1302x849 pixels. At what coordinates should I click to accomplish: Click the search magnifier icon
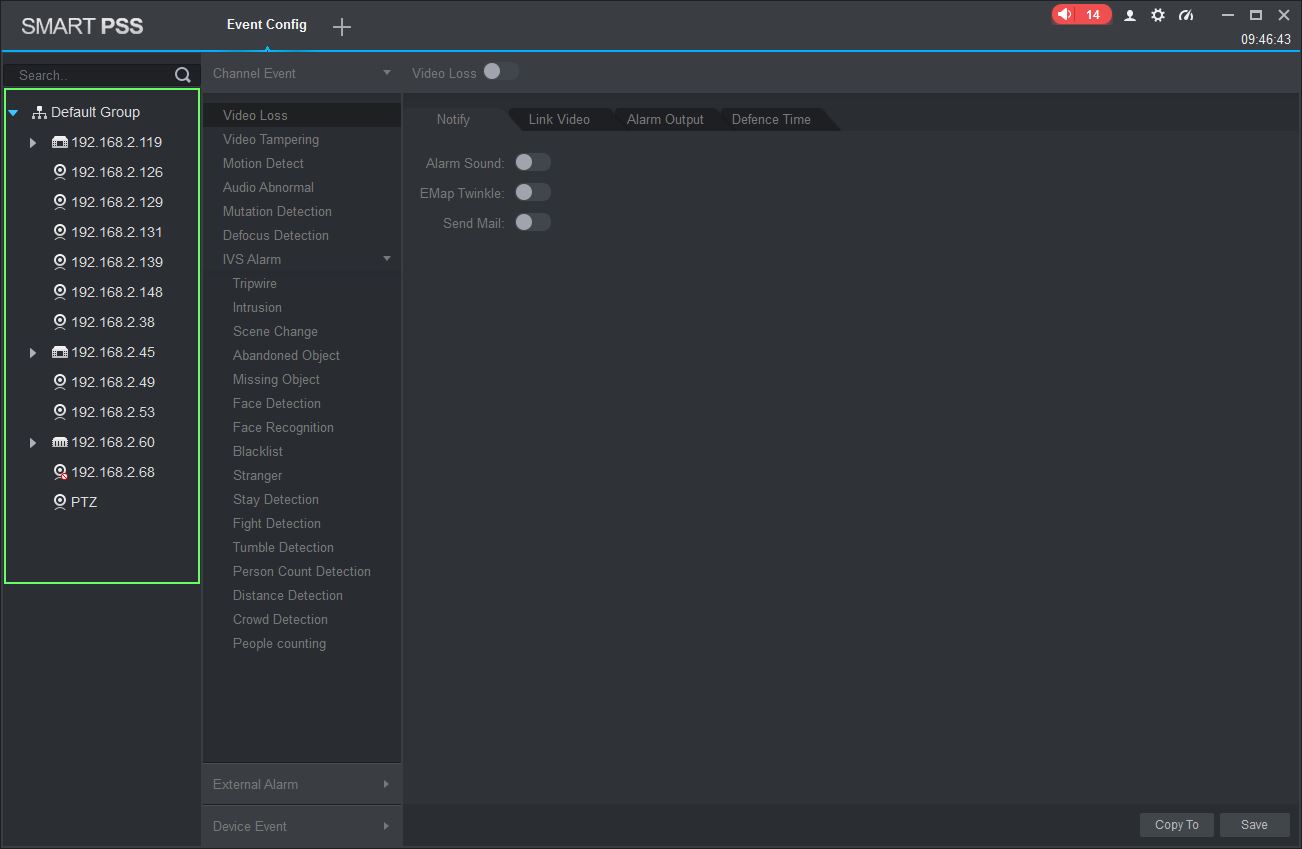[x=182, y=75]
